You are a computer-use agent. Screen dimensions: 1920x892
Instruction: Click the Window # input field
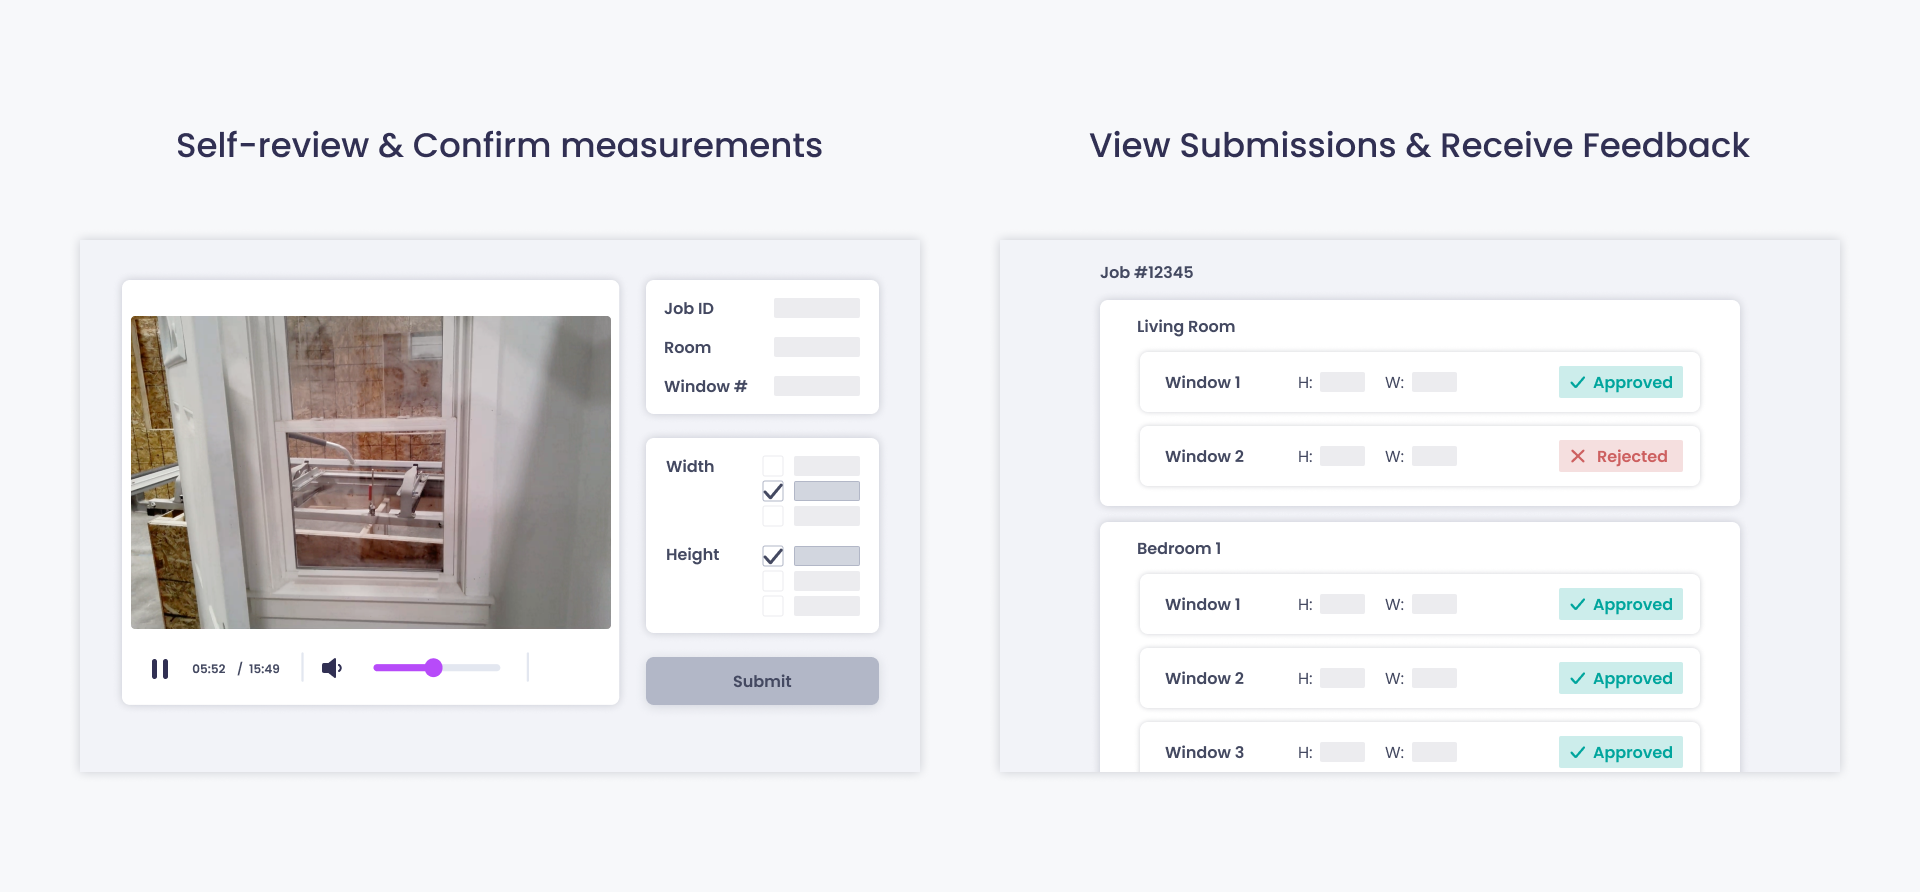[816, 386]
